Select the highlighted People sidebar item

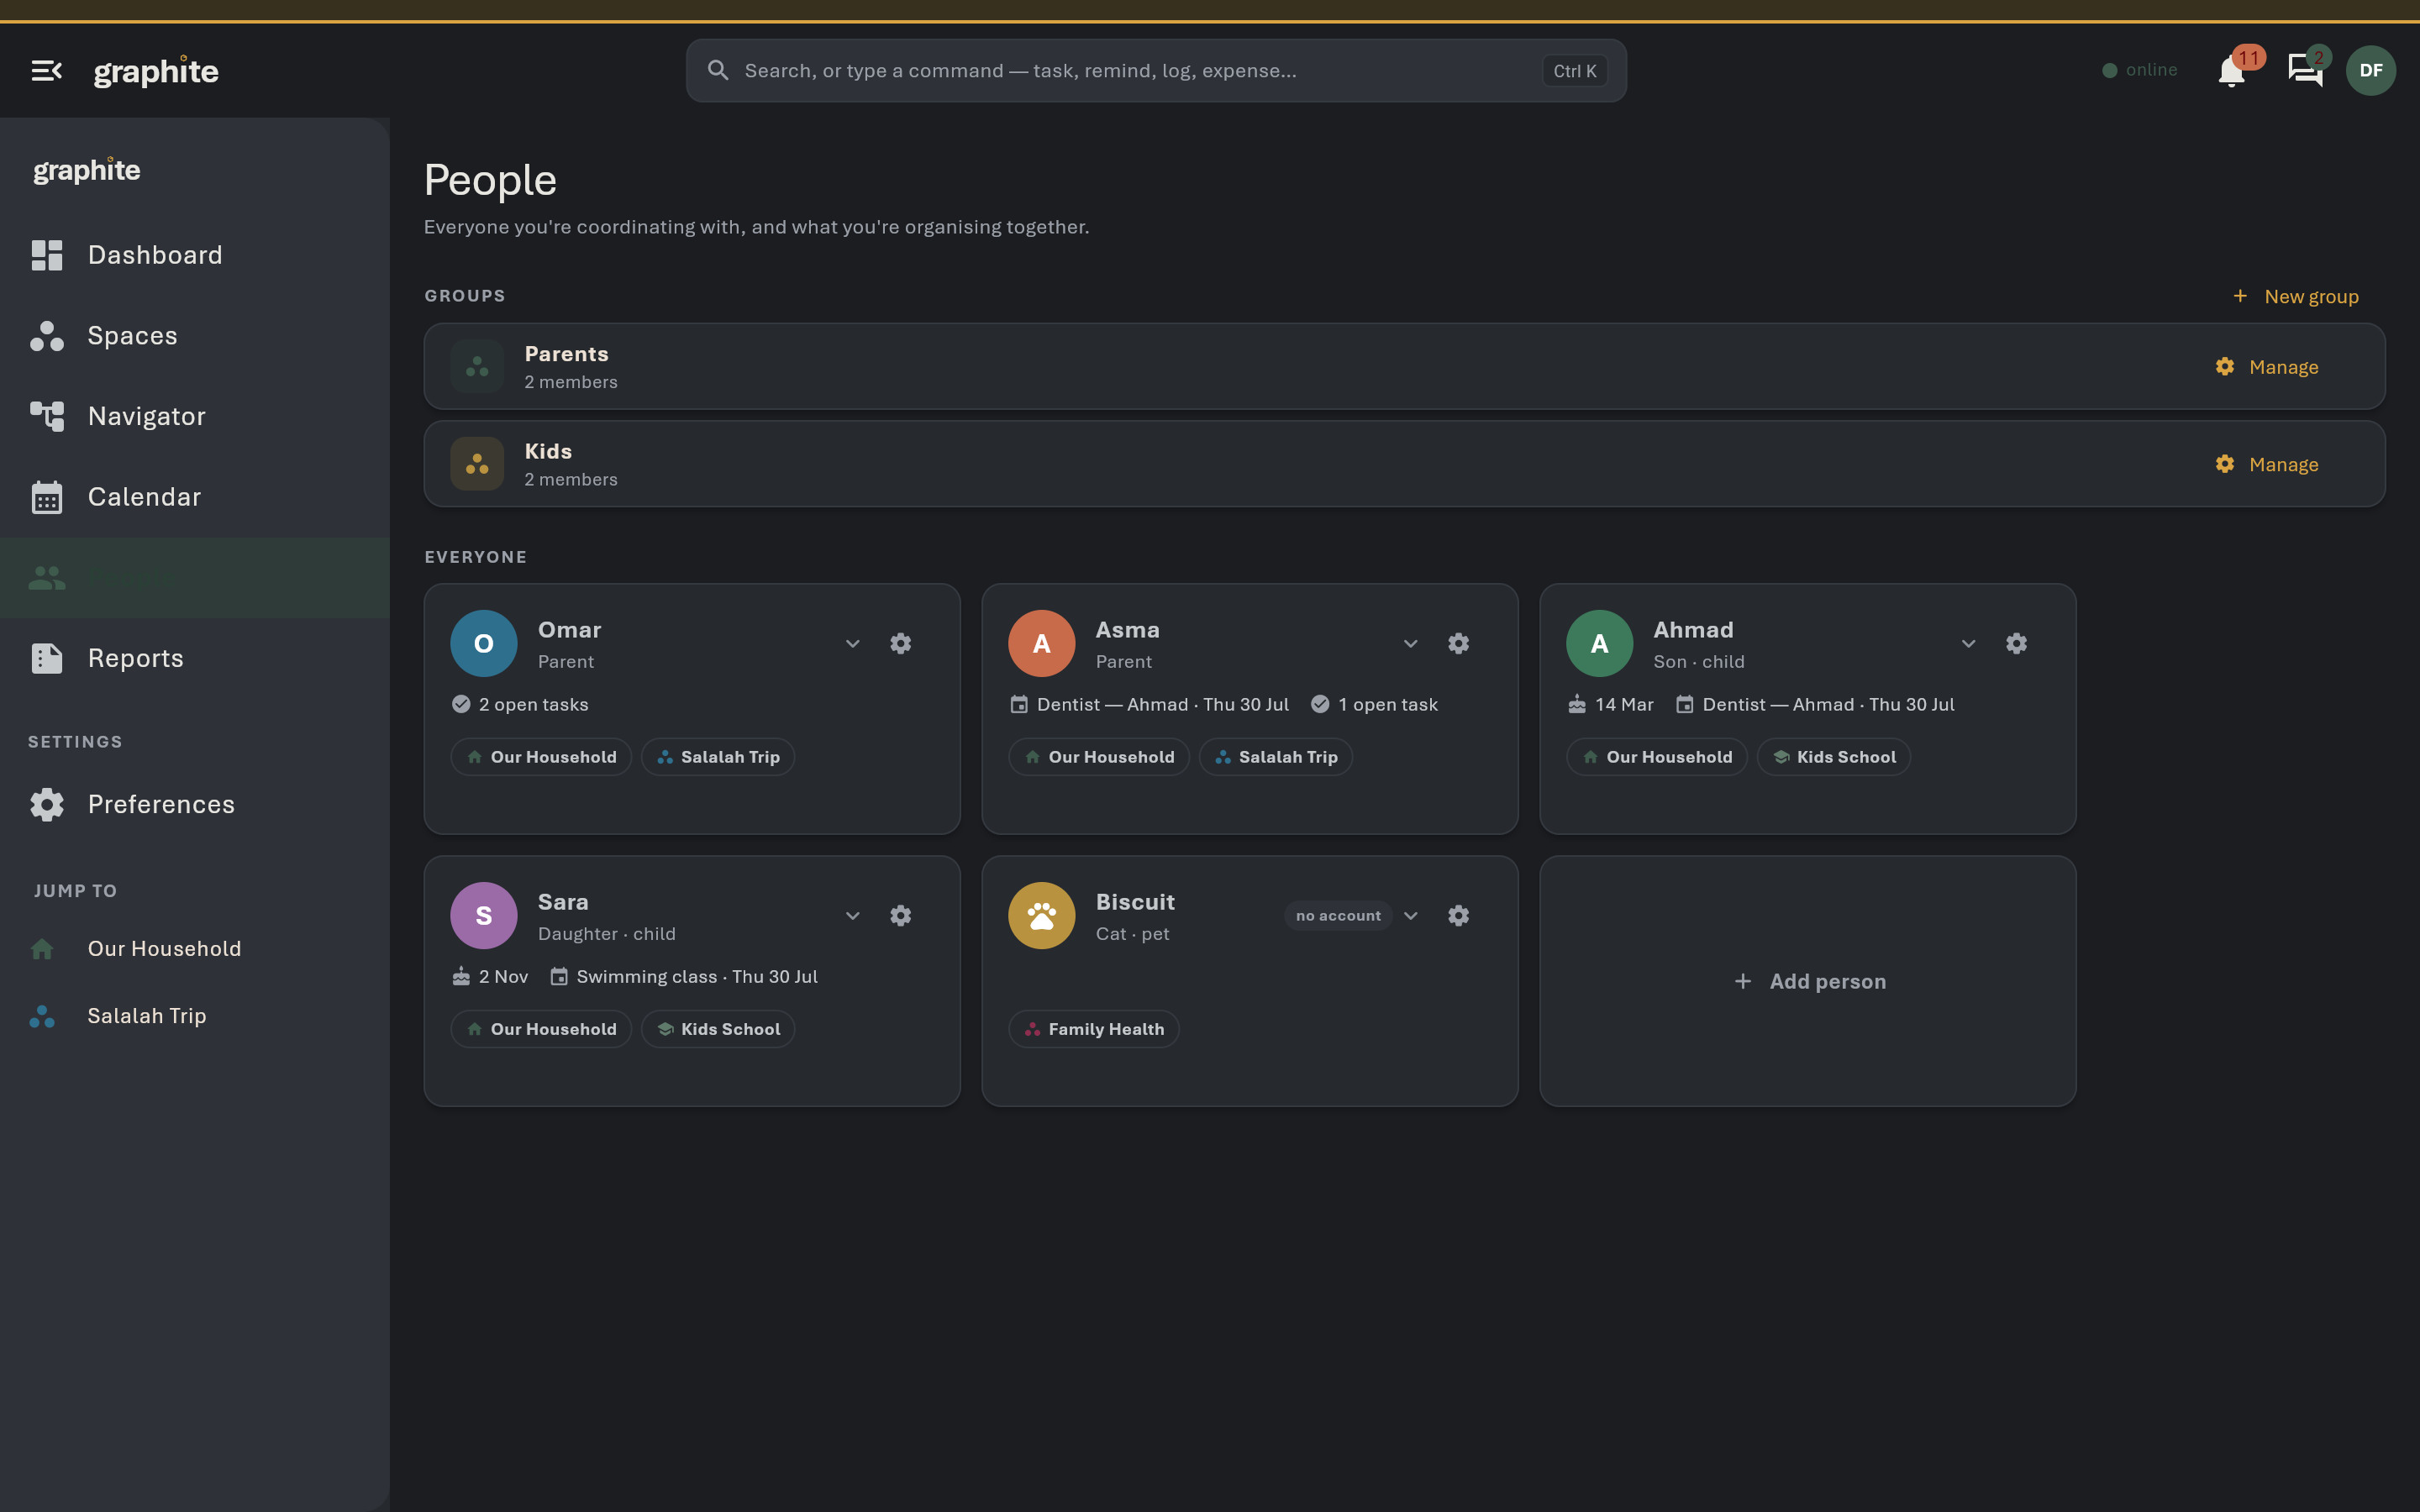(x=195, y=578)
